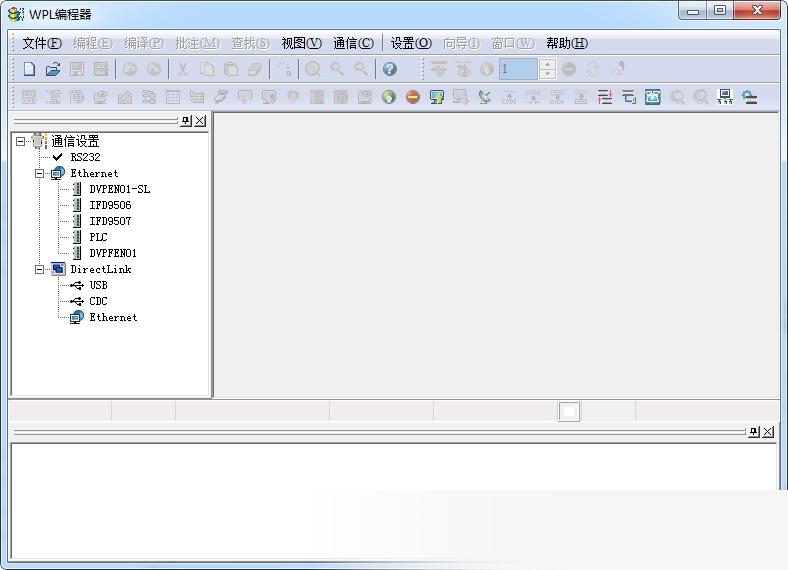This screenshot has height=570, width=788.
Task: Collapse the 通信设置 root node
Action: [20, 141]
